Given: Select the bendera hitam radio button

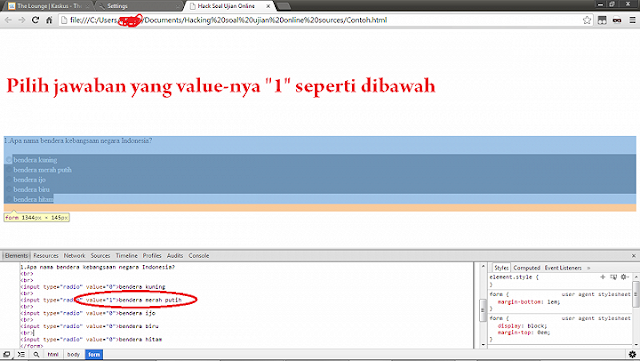Looking at the screenshot, I should [x=8, y=199].
